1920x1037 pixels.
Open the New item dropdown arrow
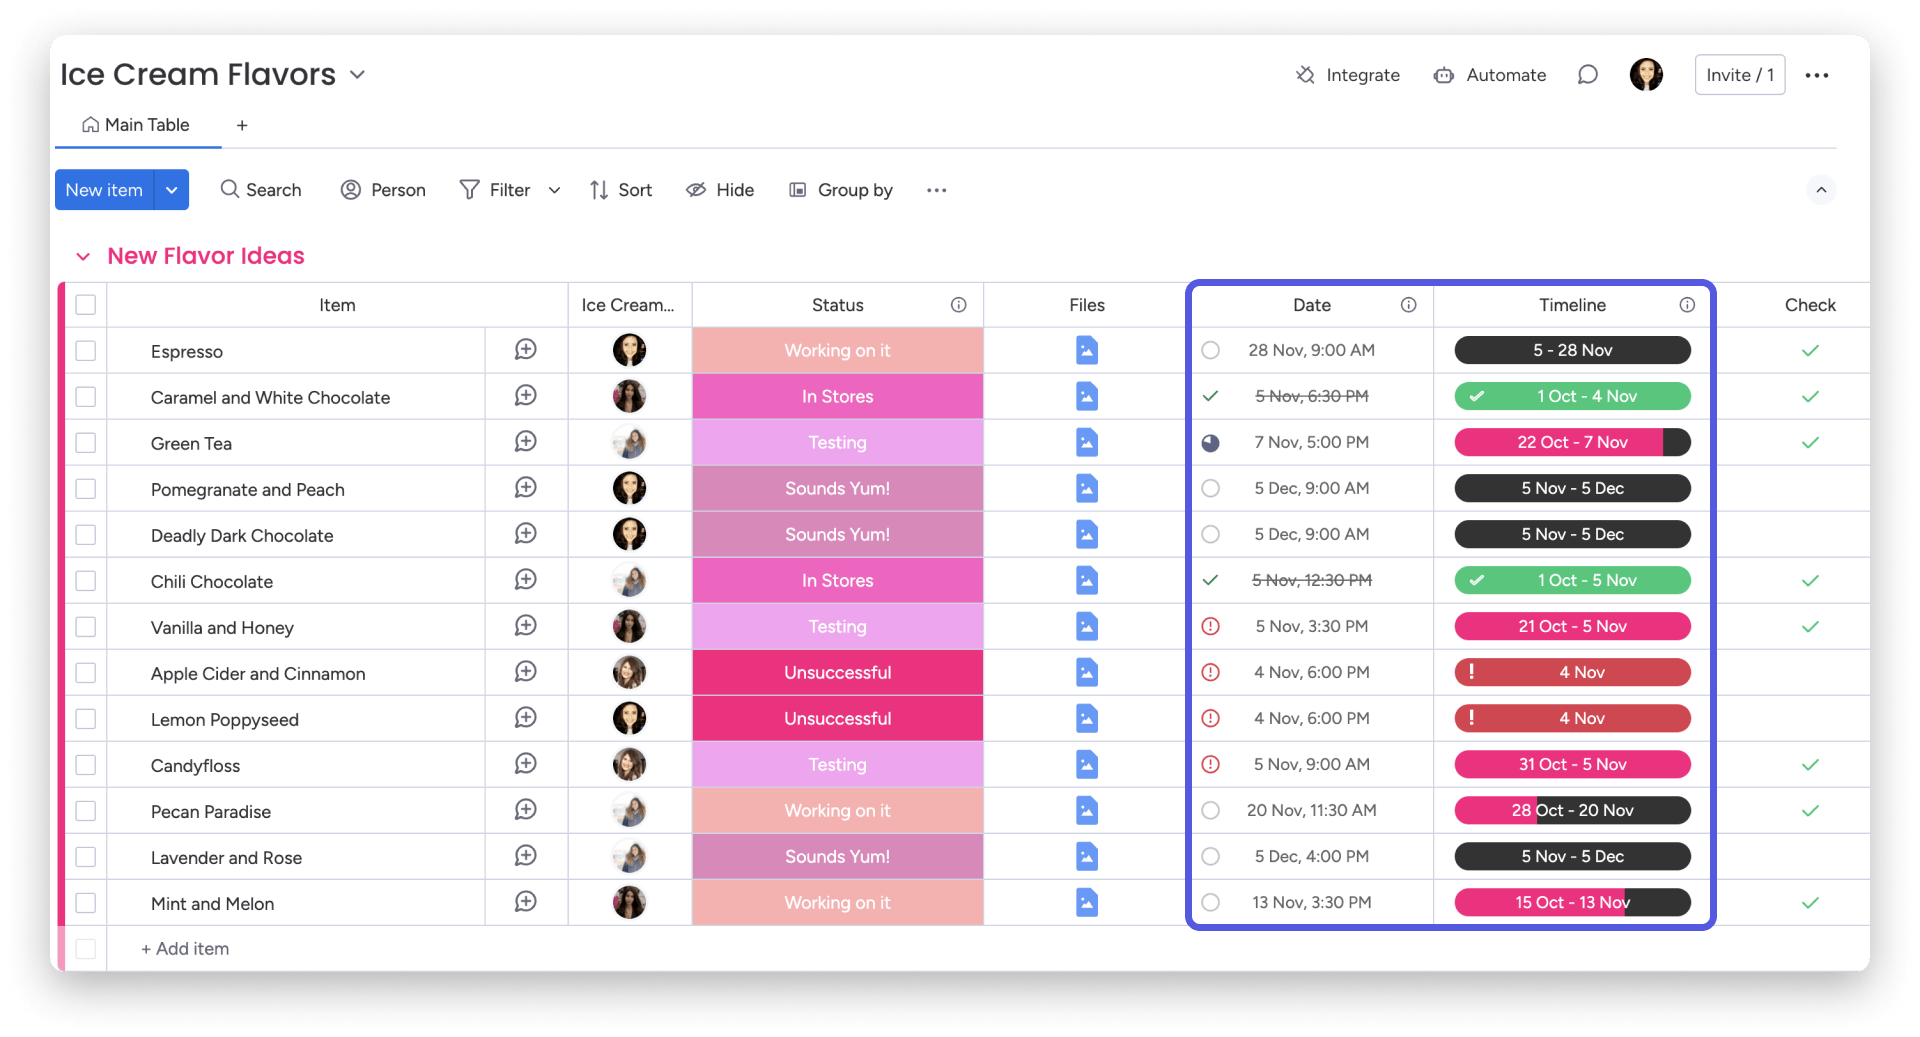(172, 190)
